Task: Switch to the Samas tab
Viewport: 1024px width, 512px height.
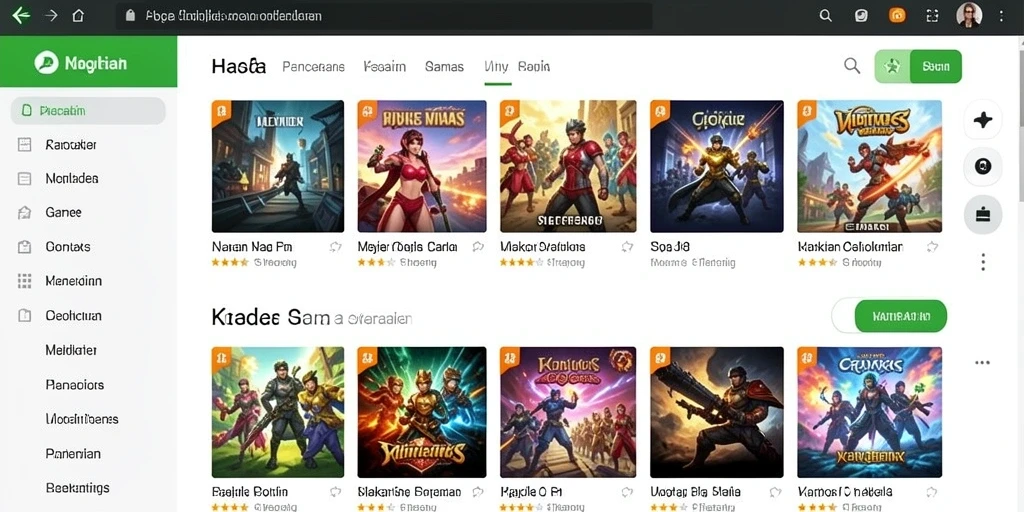Action: pyautogui.click(x=444, y=67)
